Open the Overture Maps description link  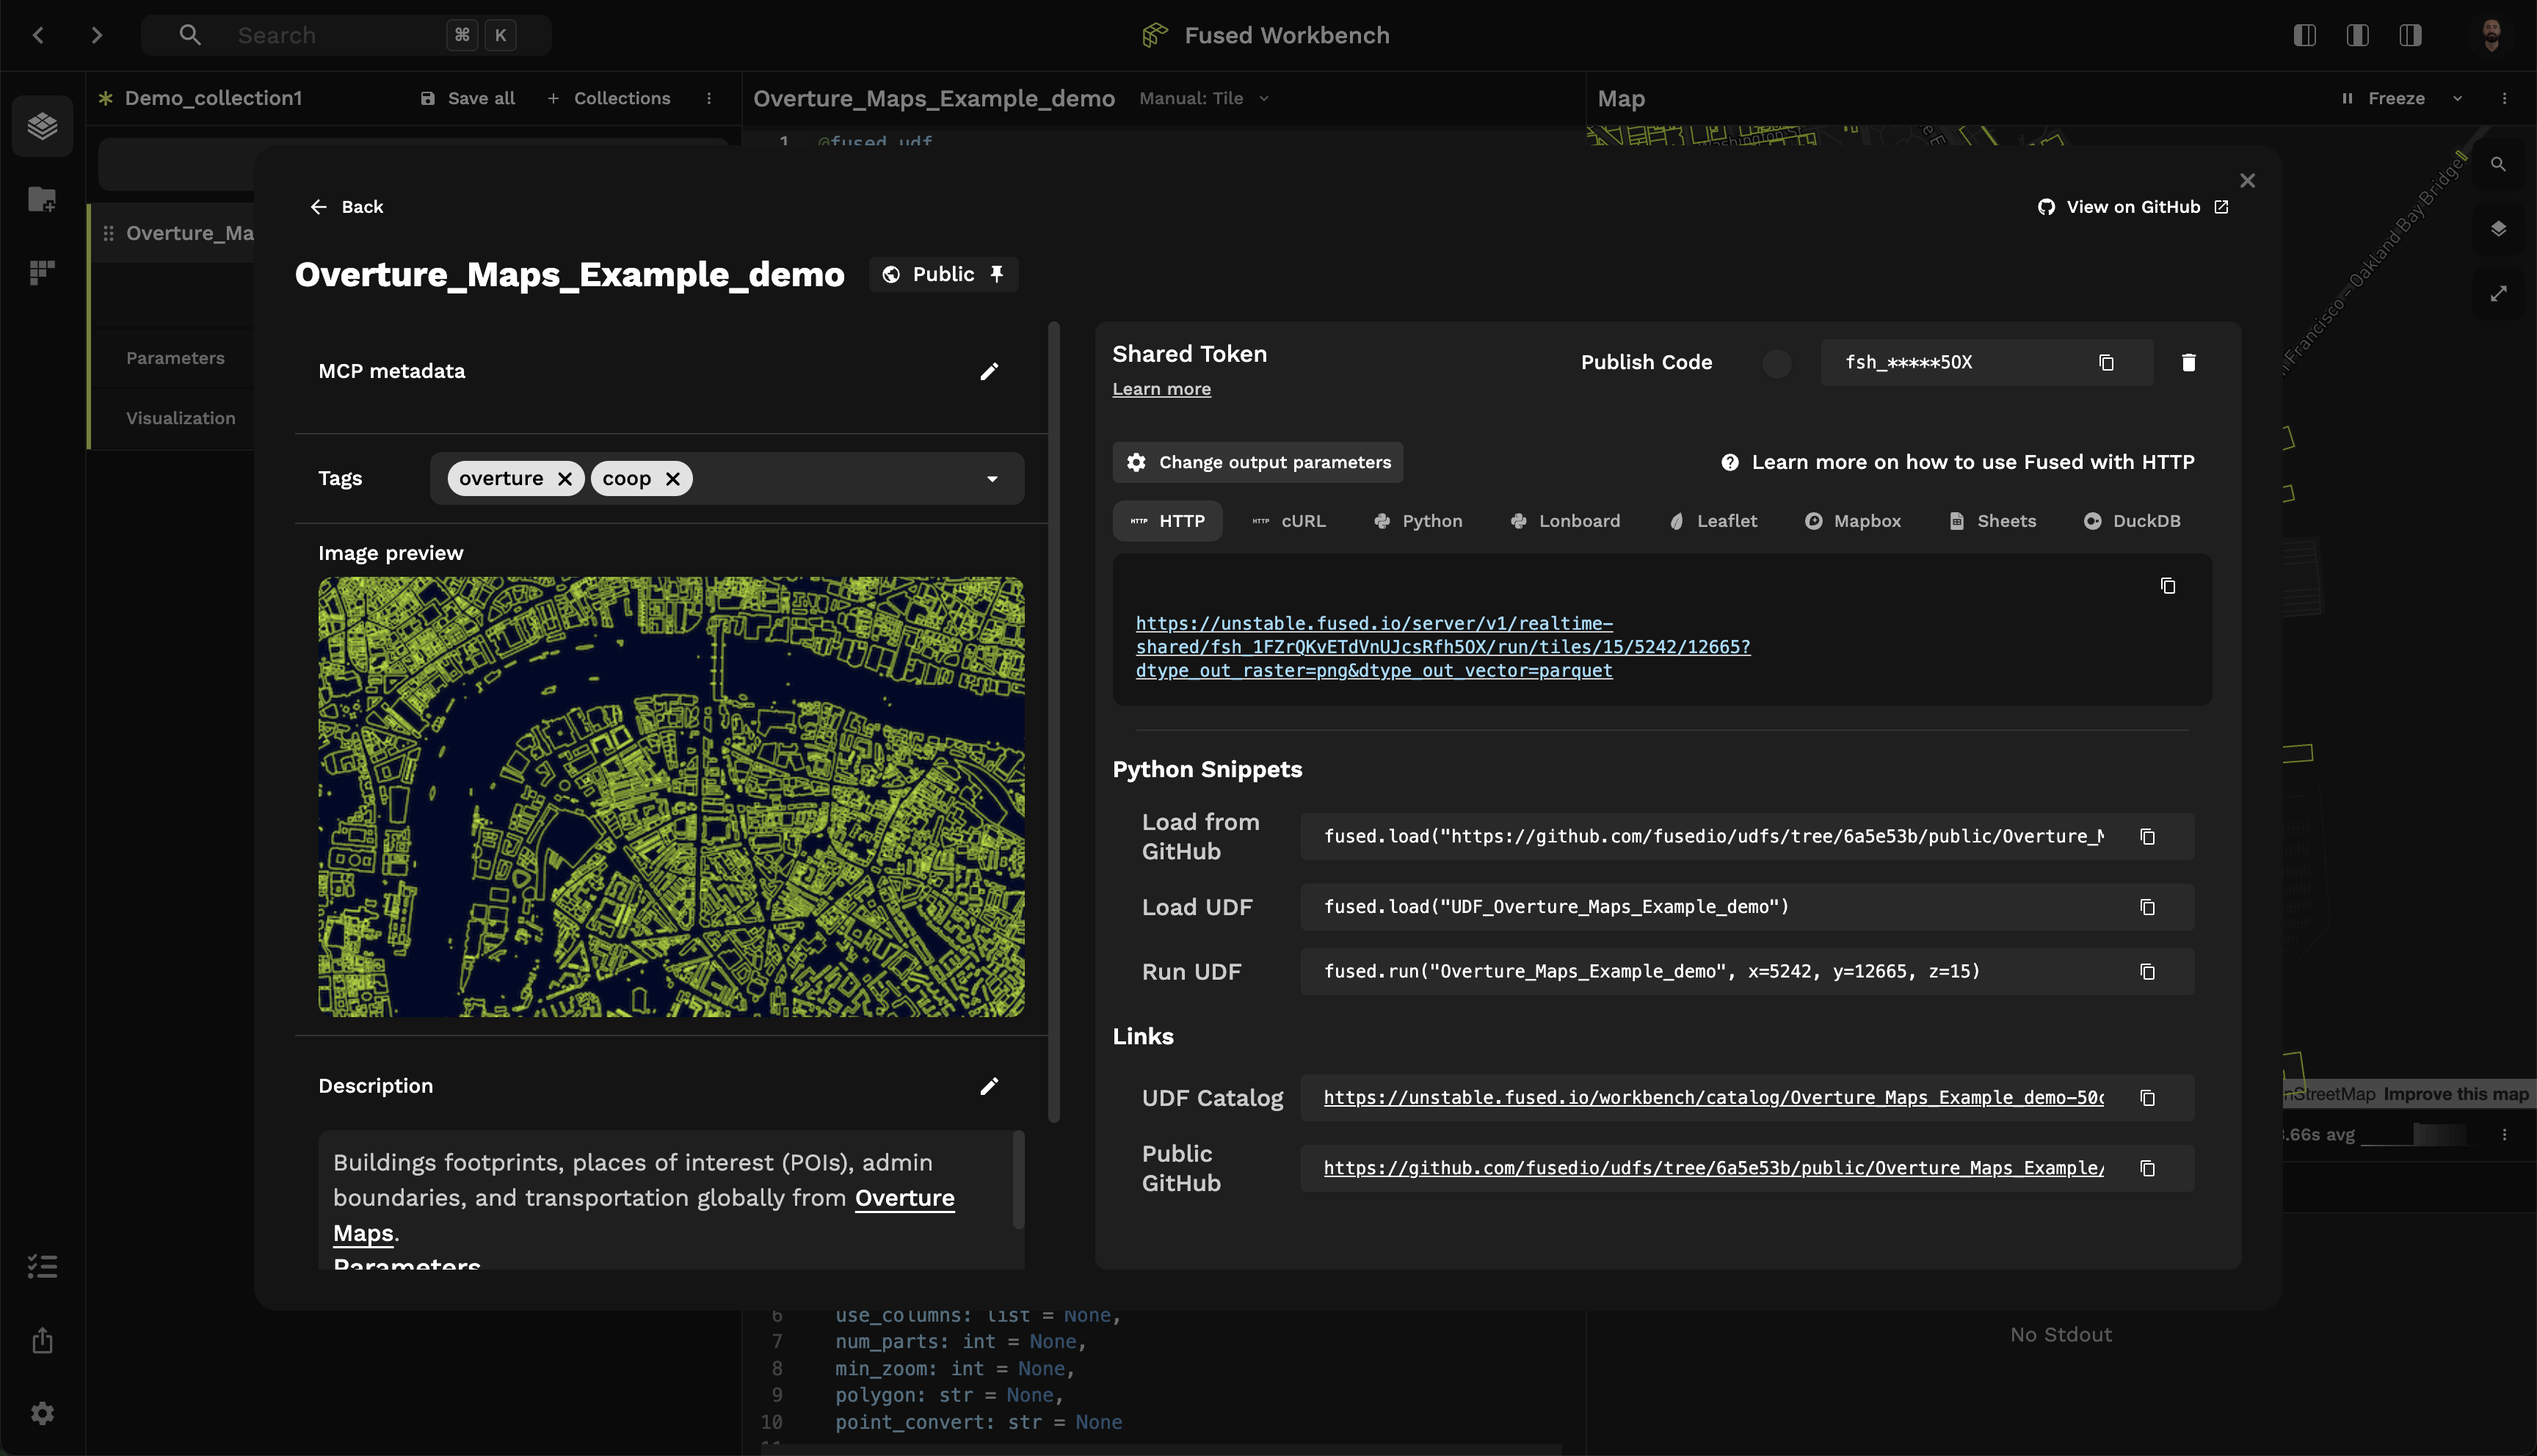pos(905,1198)
